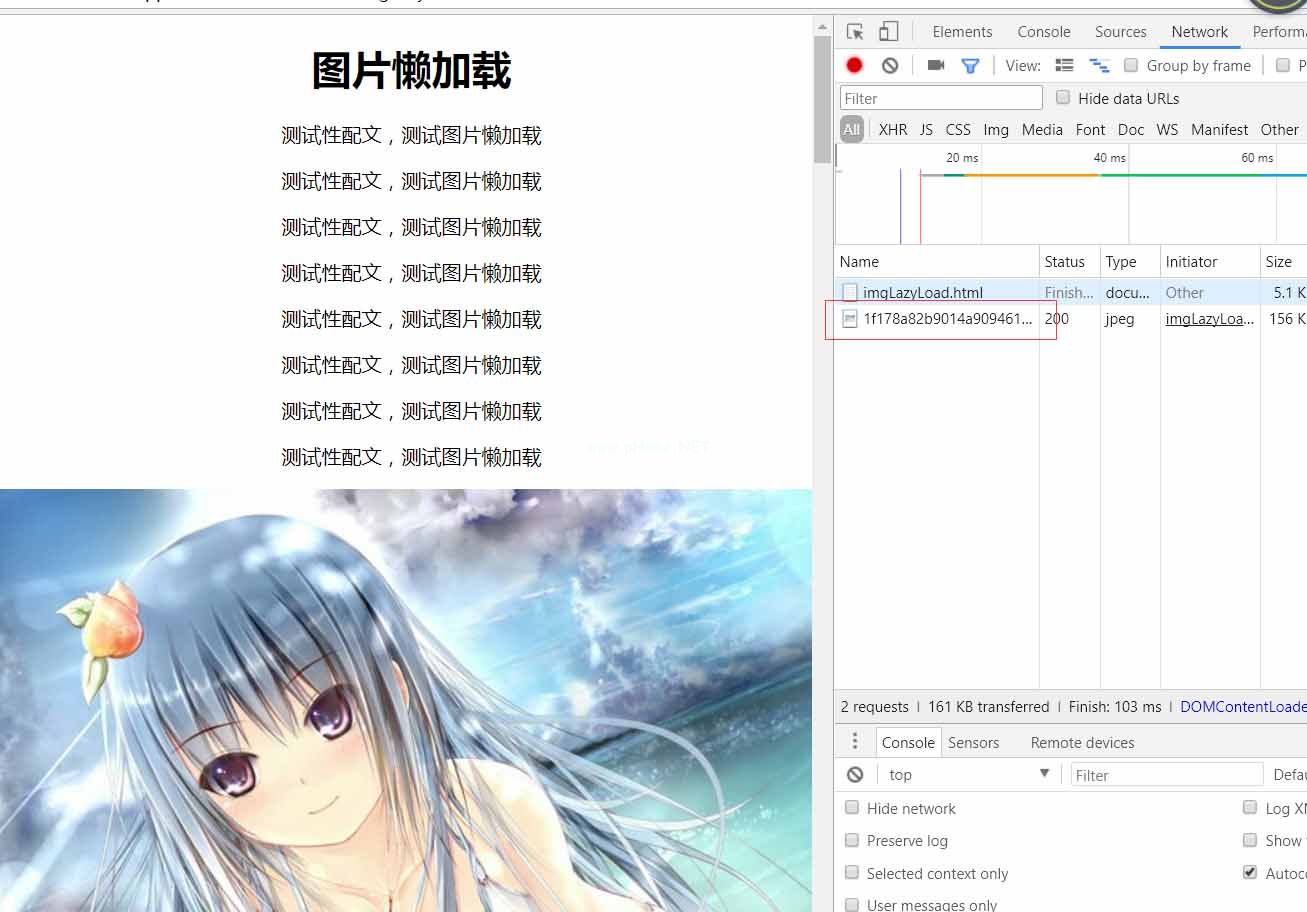The image size is (1307, 912).
Task: Enable the Preserve log checkbox
Action: tap(852, 841)
